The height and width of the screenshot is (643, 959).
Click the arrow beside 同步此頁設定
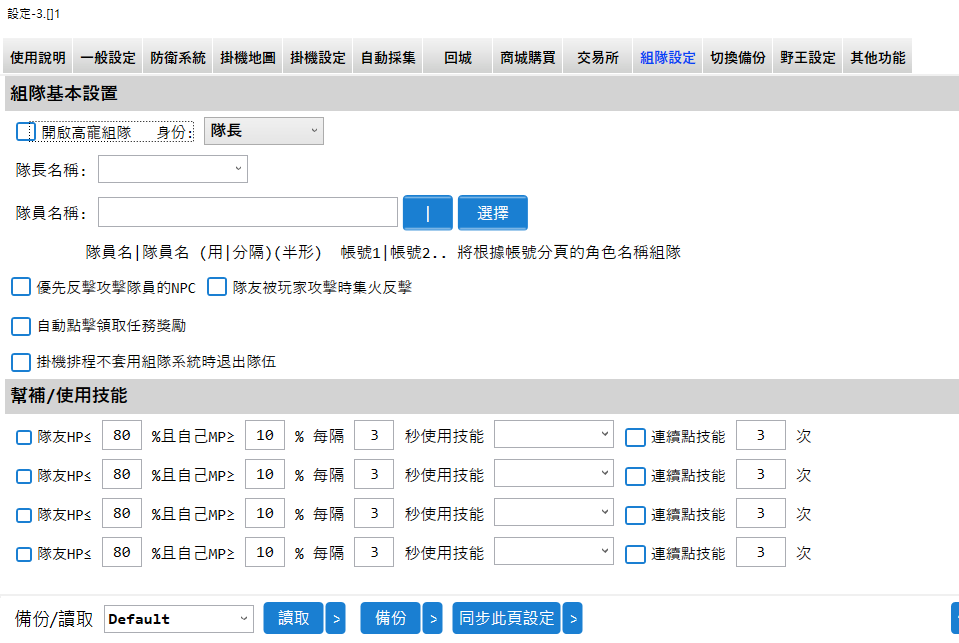(572, 618)
